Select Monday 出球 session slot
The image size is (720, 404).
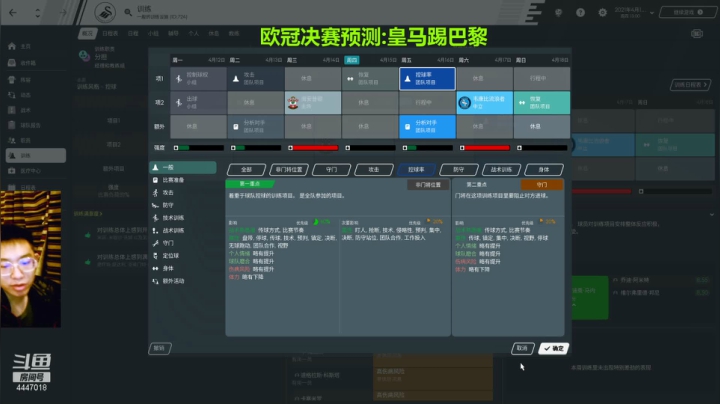[198, 102]
